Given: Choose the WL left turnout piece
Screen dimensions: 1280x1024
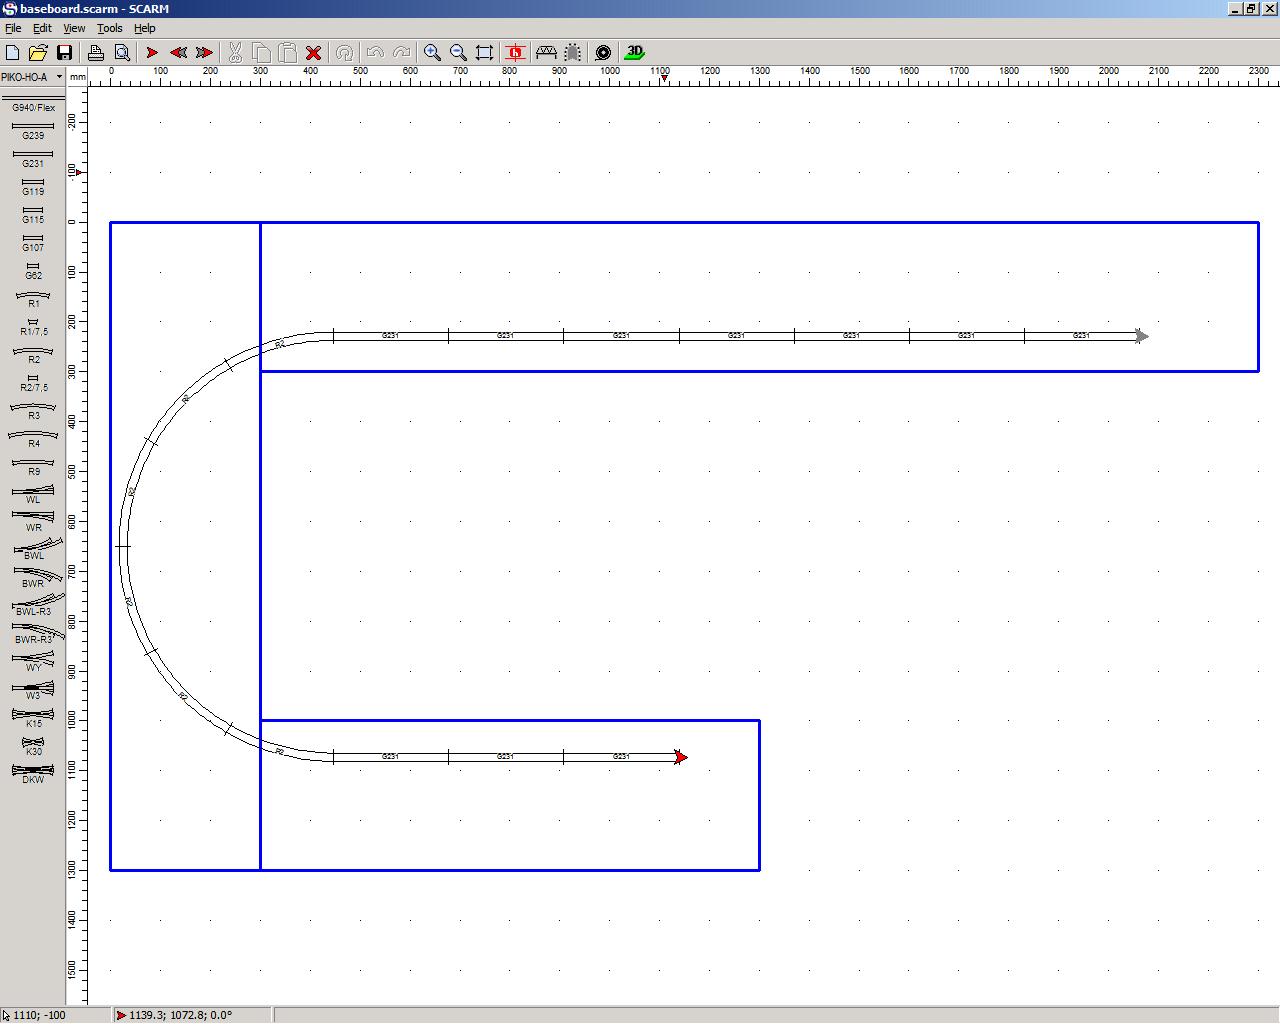Looking at the screenshot, I should pos(32,491).
